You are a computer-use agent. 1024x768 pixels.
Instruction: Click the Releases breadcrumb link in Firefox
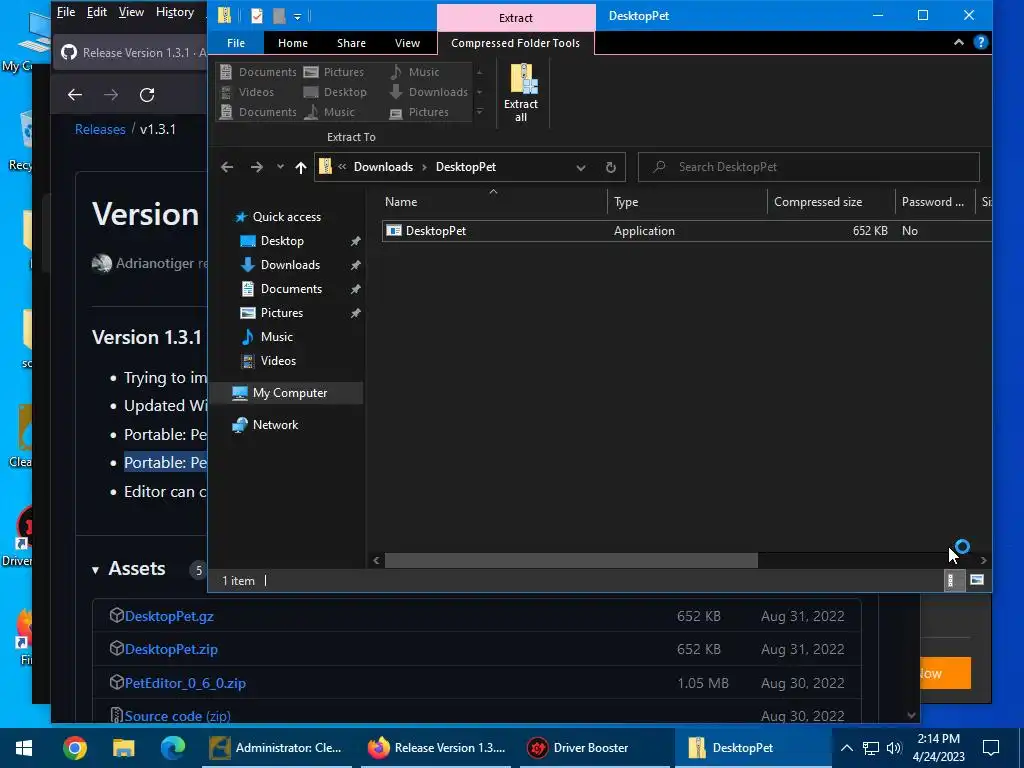[x=100, y=129]
